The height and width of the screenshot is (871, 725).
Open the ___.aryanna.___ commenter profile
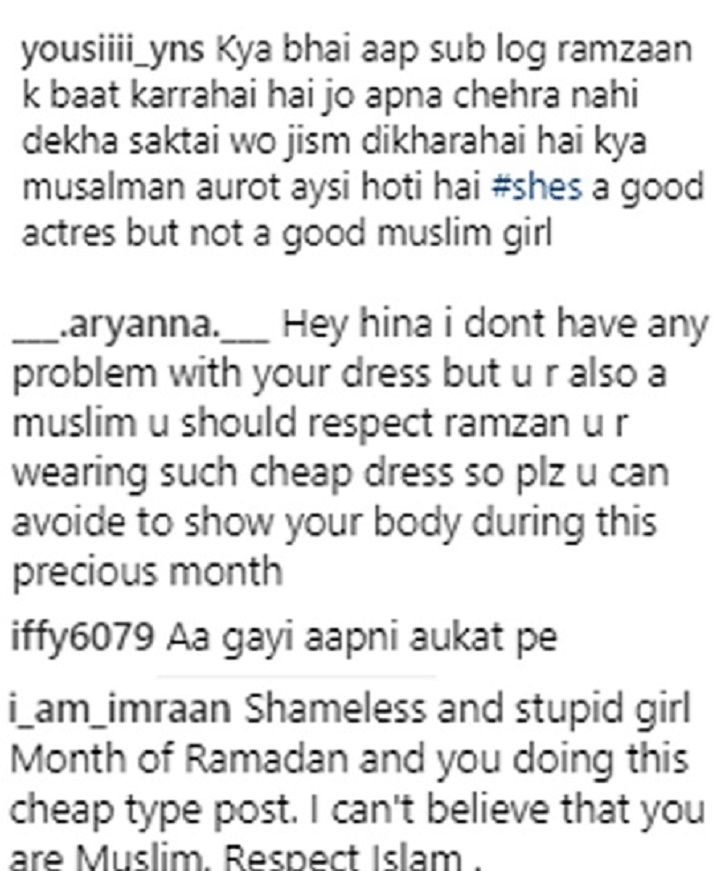tap(141, 326)
